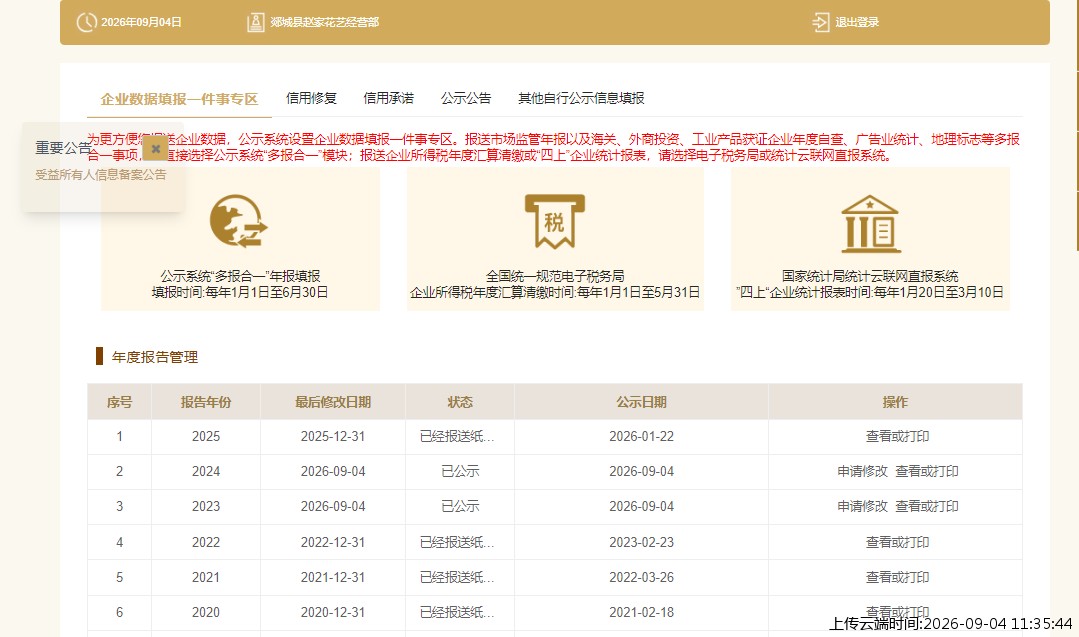The width and height of the screenshot is (1079, 637).
Task: Click the 2020-12-31 last modified cell
Action: (333, 612)
